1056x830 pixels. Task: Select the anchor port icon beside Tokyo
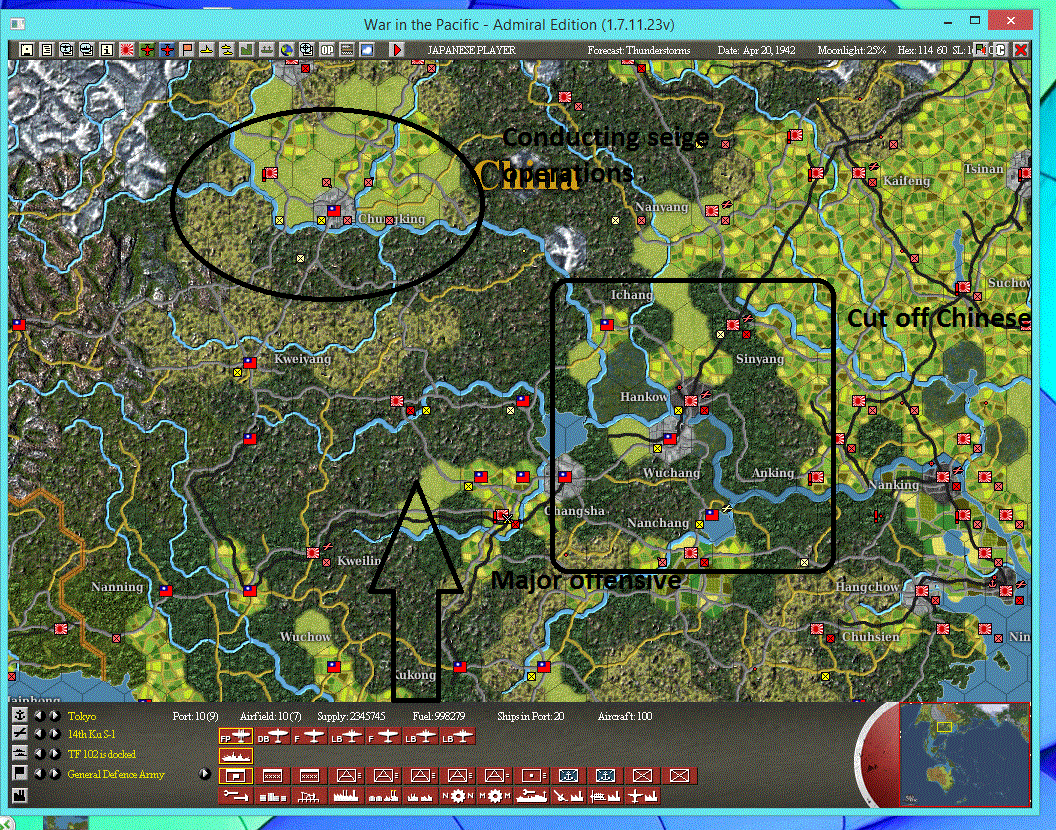click(20, 715)
